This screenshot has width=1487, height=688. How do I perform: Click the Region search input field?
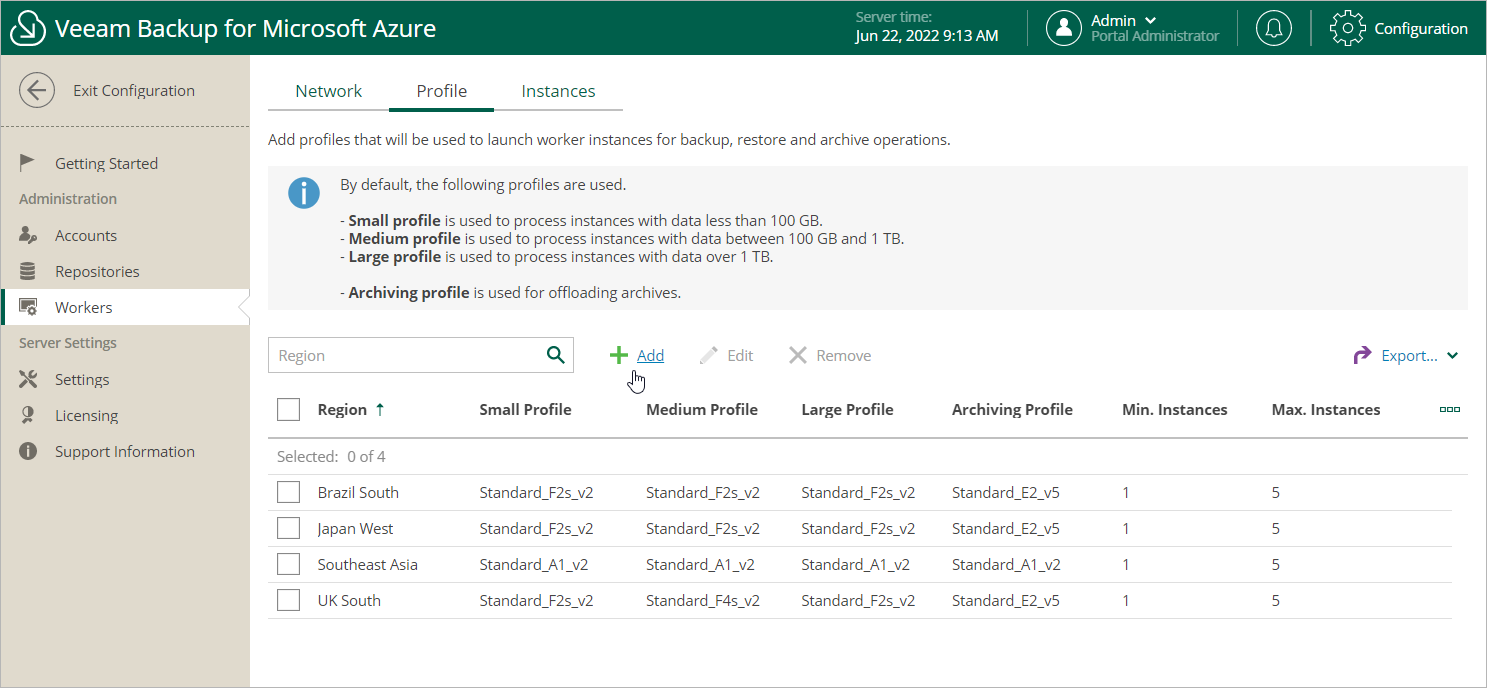pos(405,355)
